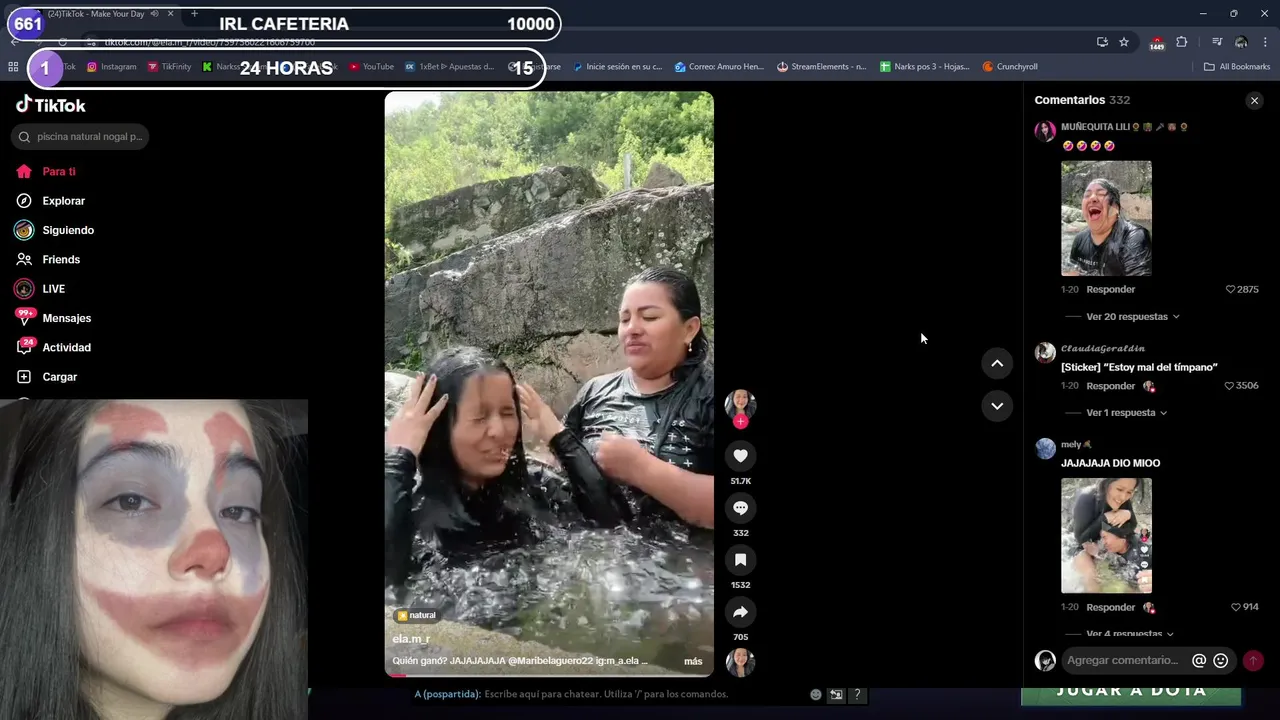
Task: Open the 1xBet bookmark
Action: [449, 67]
